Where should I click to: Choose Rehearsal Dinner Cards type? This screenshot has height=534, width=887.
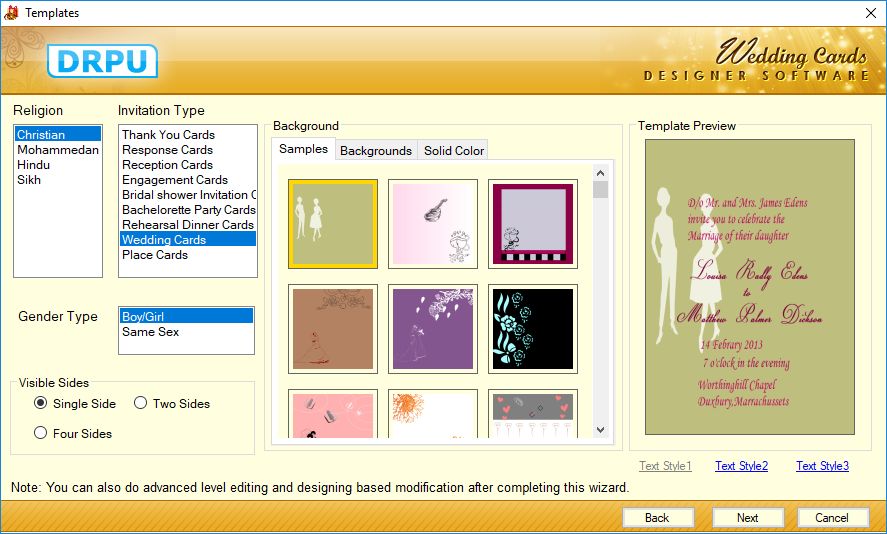pos(188,225)
